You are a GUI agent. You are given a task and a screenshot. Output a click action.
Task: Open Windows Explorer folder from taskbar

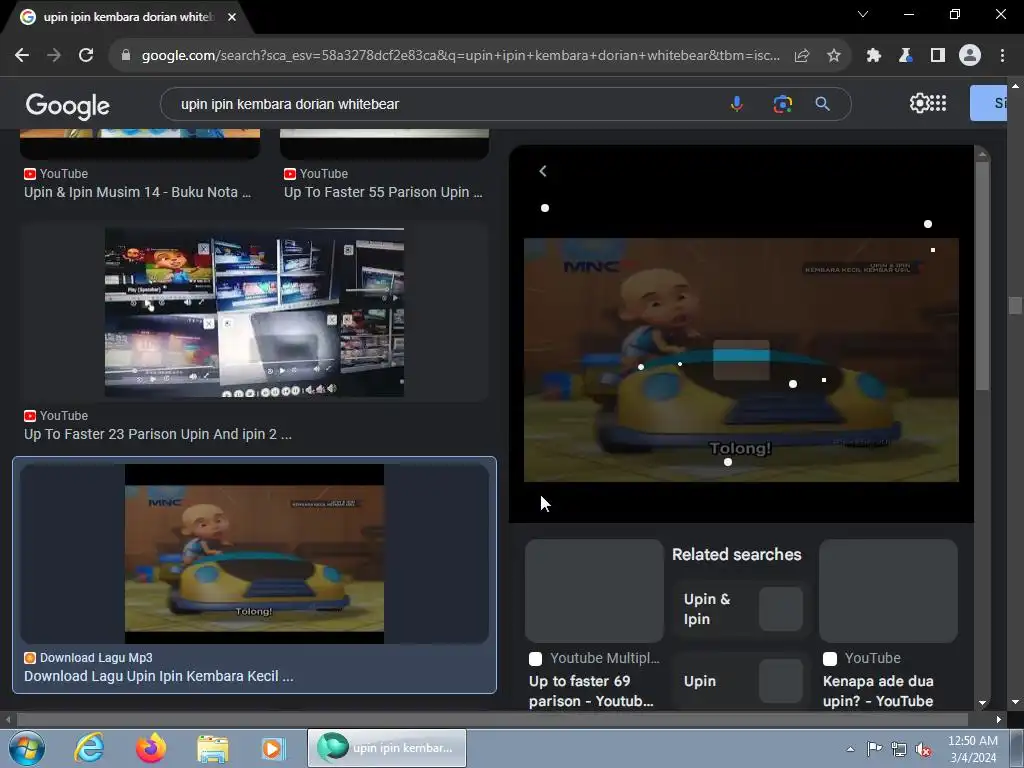[x=213, y=748]
